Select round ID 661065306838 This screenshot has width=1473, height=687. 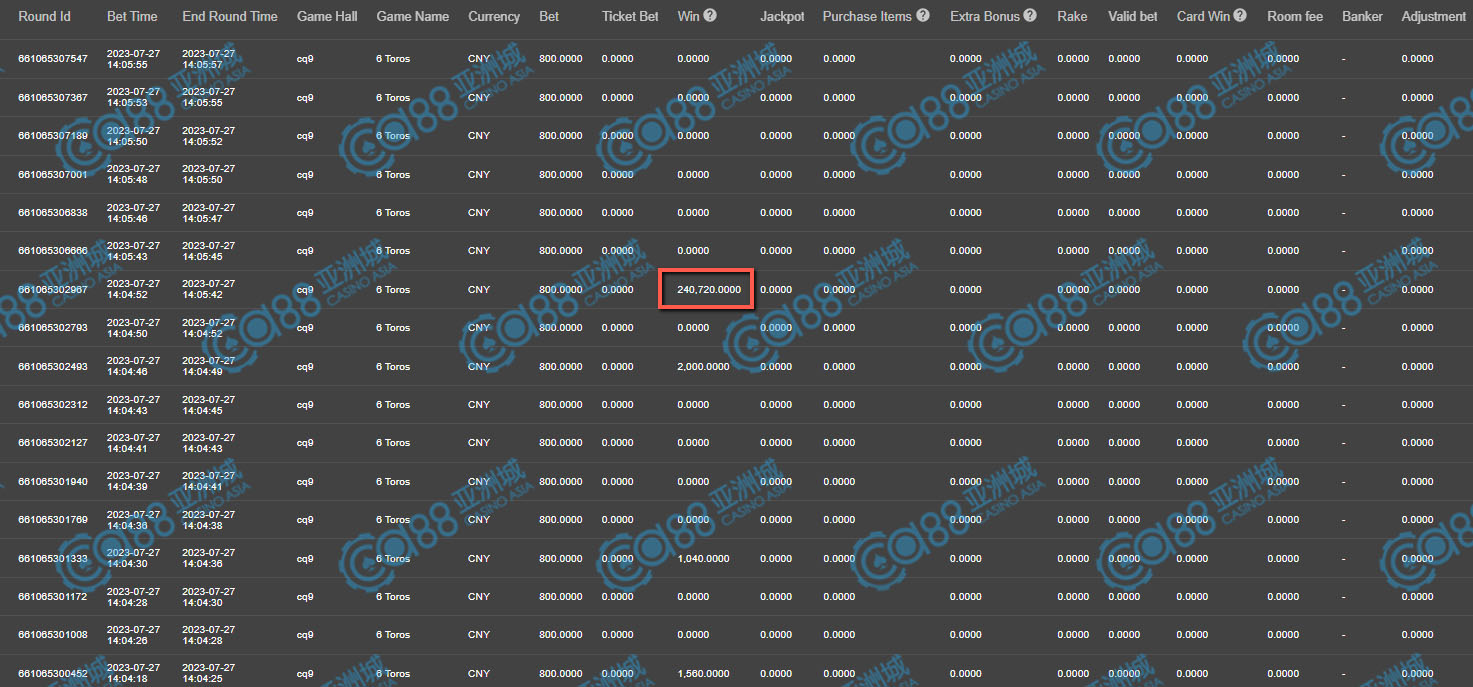coord(53,213)
